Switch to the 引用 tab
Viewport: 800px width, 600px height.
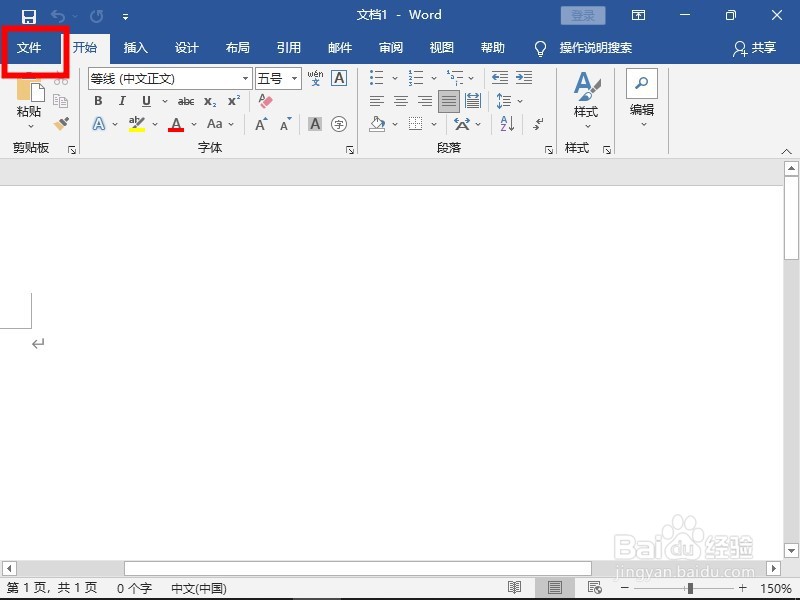tap(289, 47)
